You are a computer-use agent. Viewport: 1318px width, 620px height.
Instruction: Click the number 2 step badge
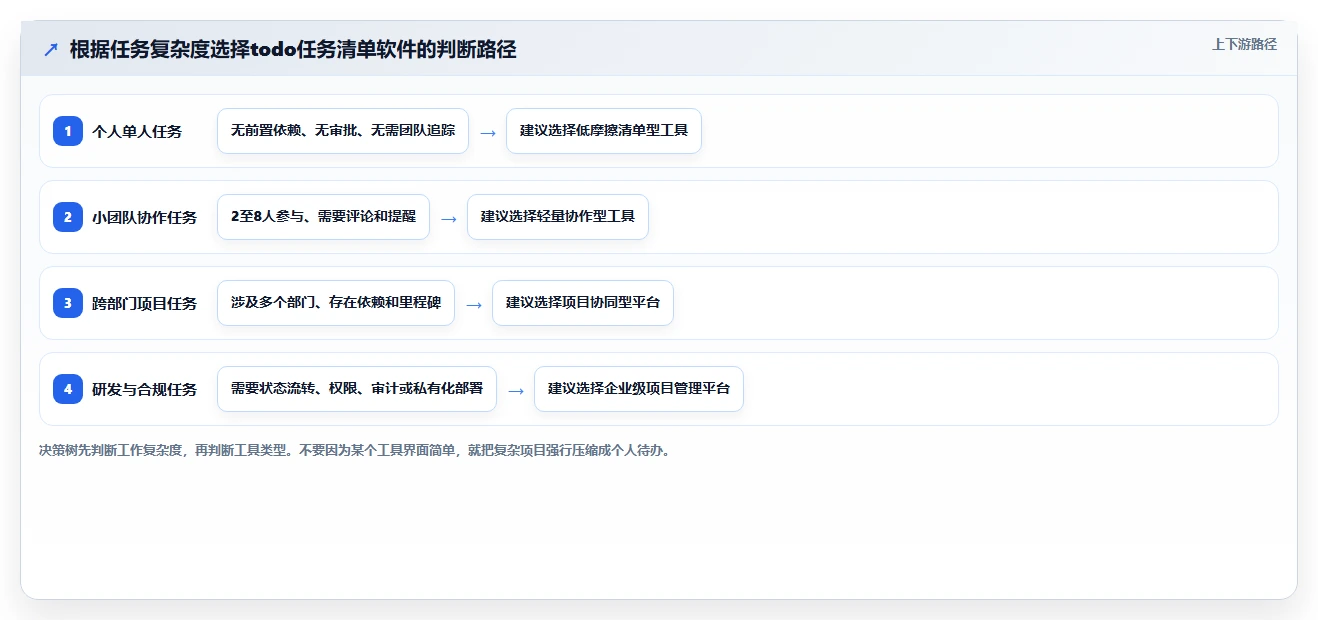tap(68, 217)
